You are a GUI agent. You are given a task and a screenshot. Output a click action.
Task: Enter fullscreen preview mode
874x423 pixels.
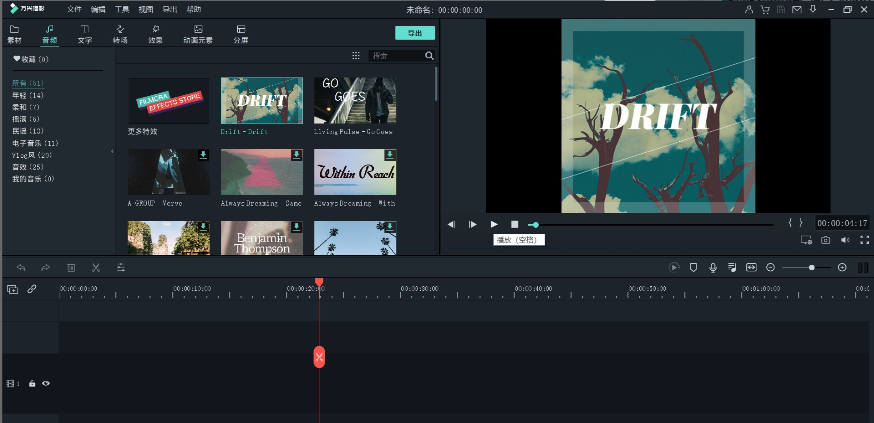865,240
